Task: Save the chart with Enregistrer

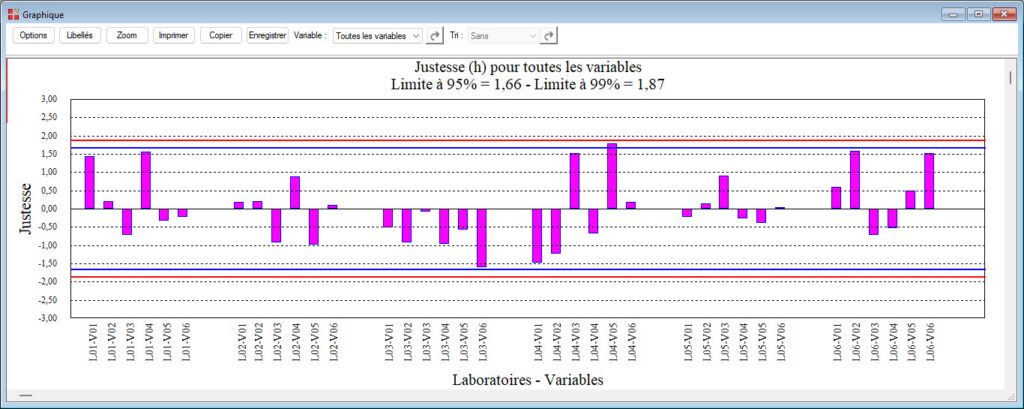Action: tap(267, 35)
